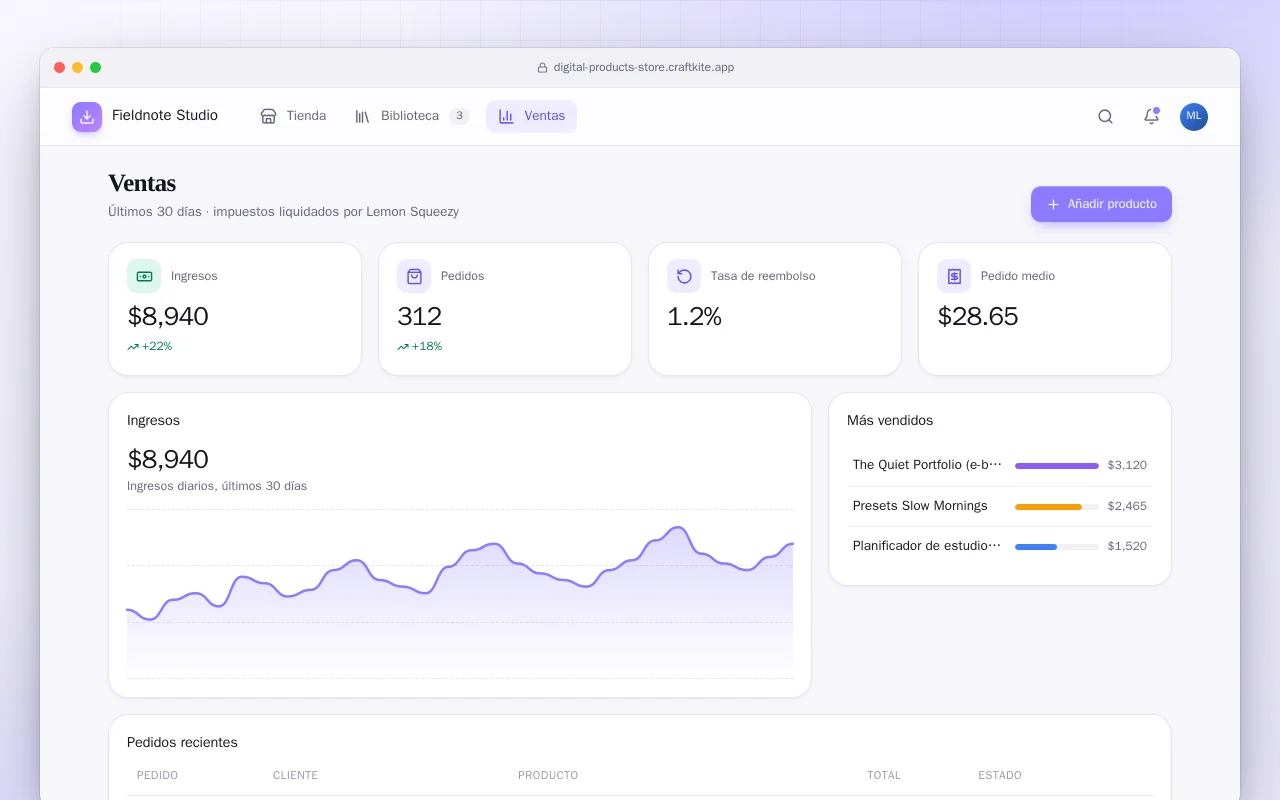Click the address bar URL
1280x800 pixels.
point(644,68)
